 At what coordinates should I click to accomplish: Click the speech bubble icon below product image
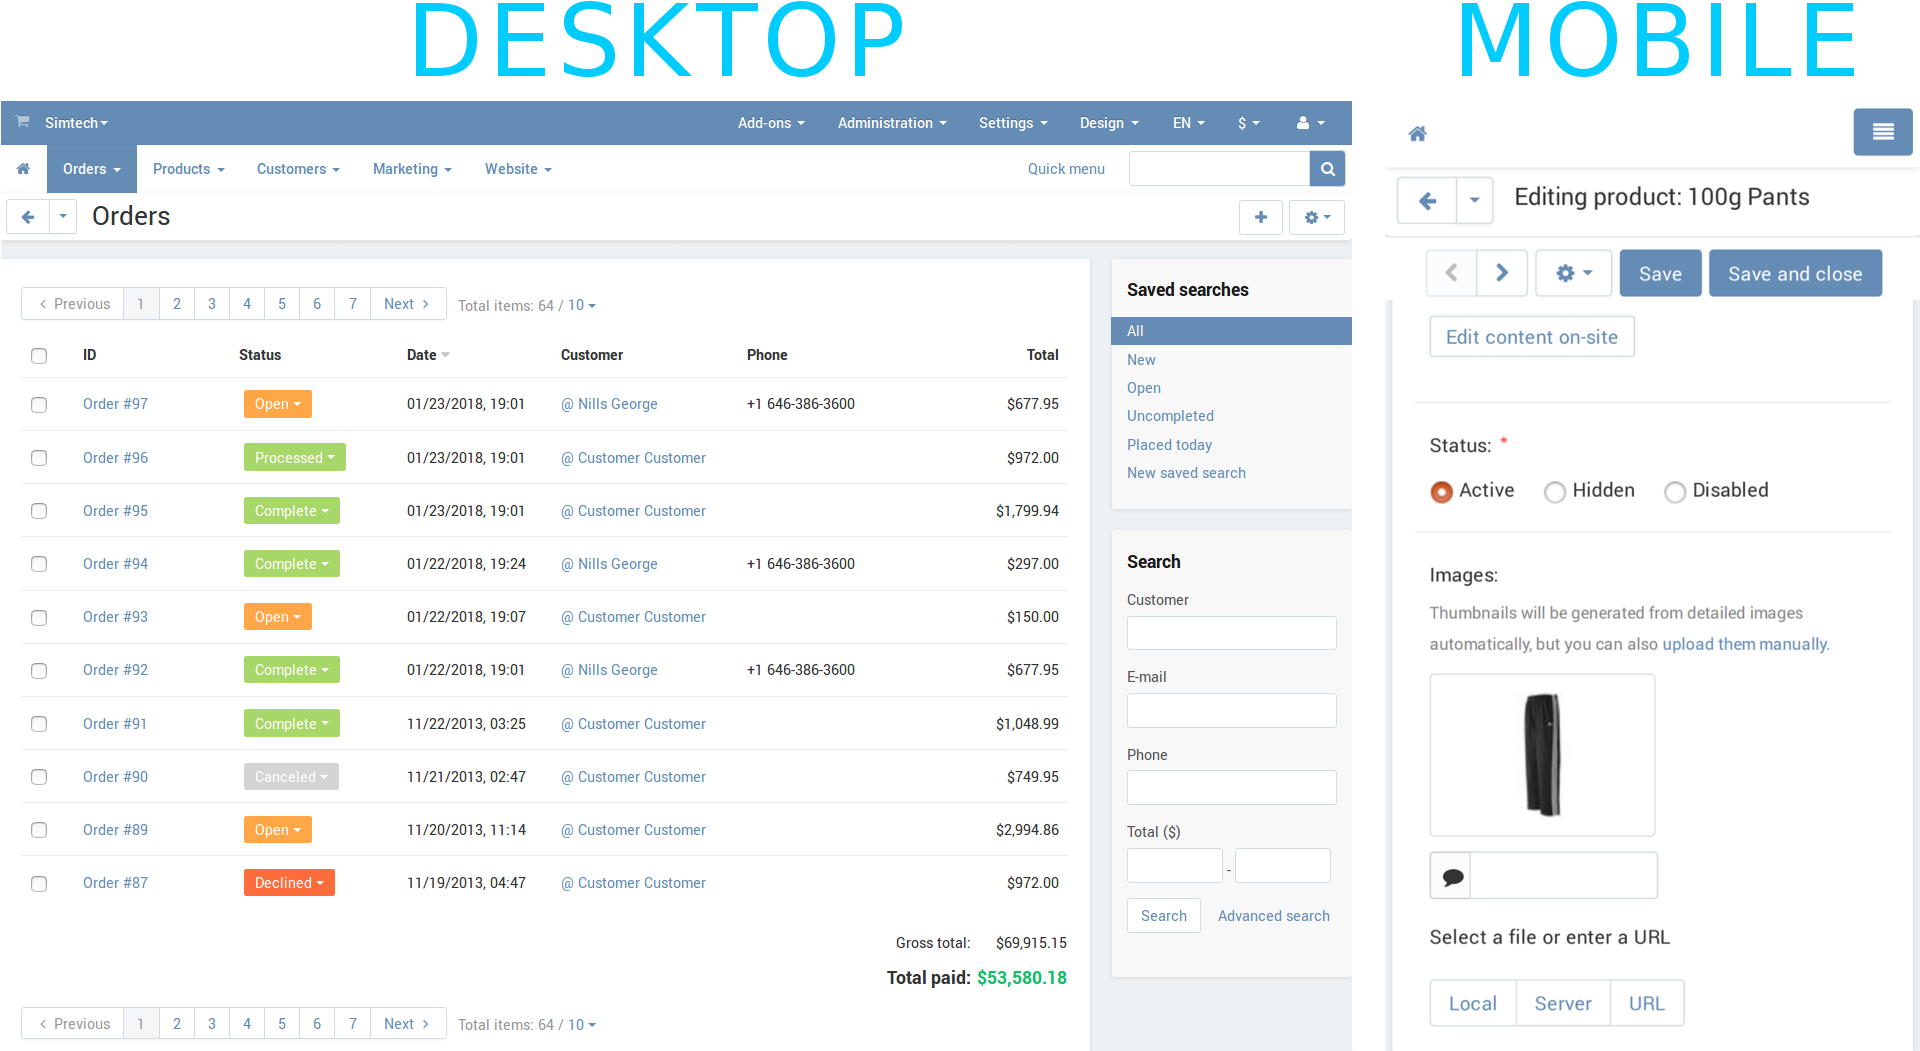[x=1452, y=877]
